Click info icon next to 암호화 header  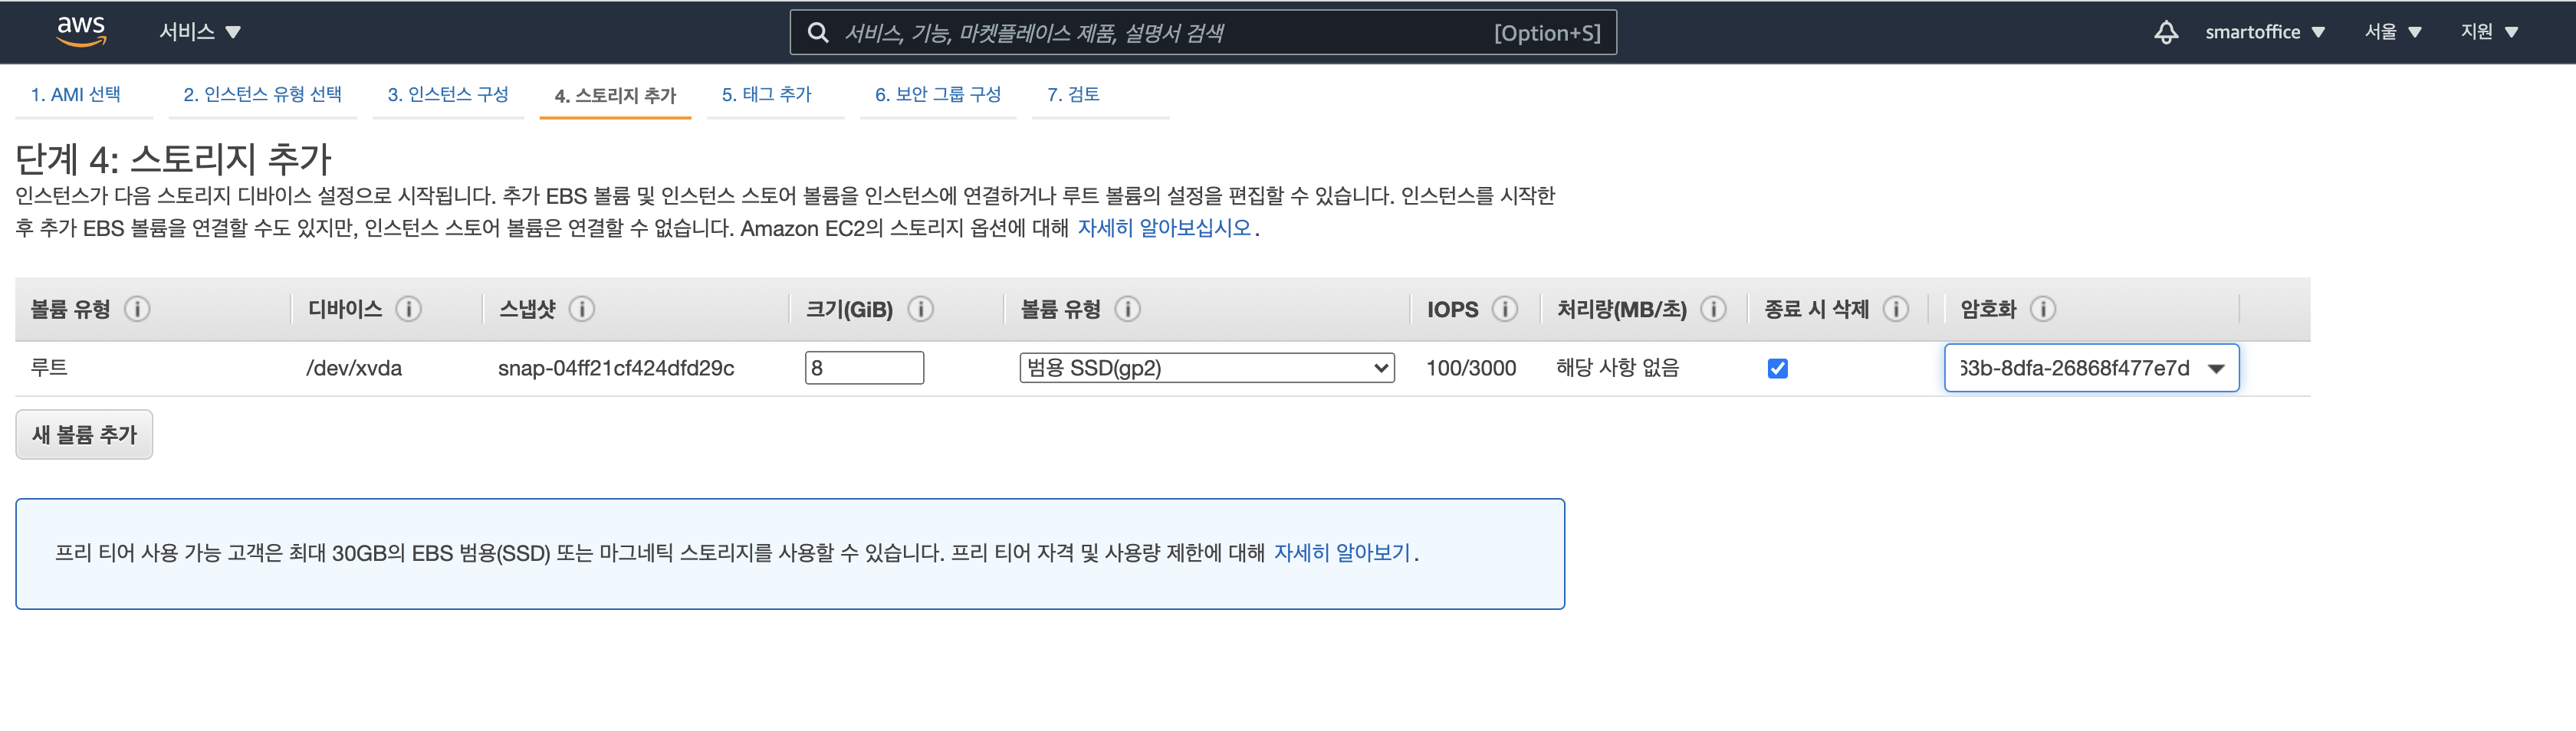pos(2043,309)
